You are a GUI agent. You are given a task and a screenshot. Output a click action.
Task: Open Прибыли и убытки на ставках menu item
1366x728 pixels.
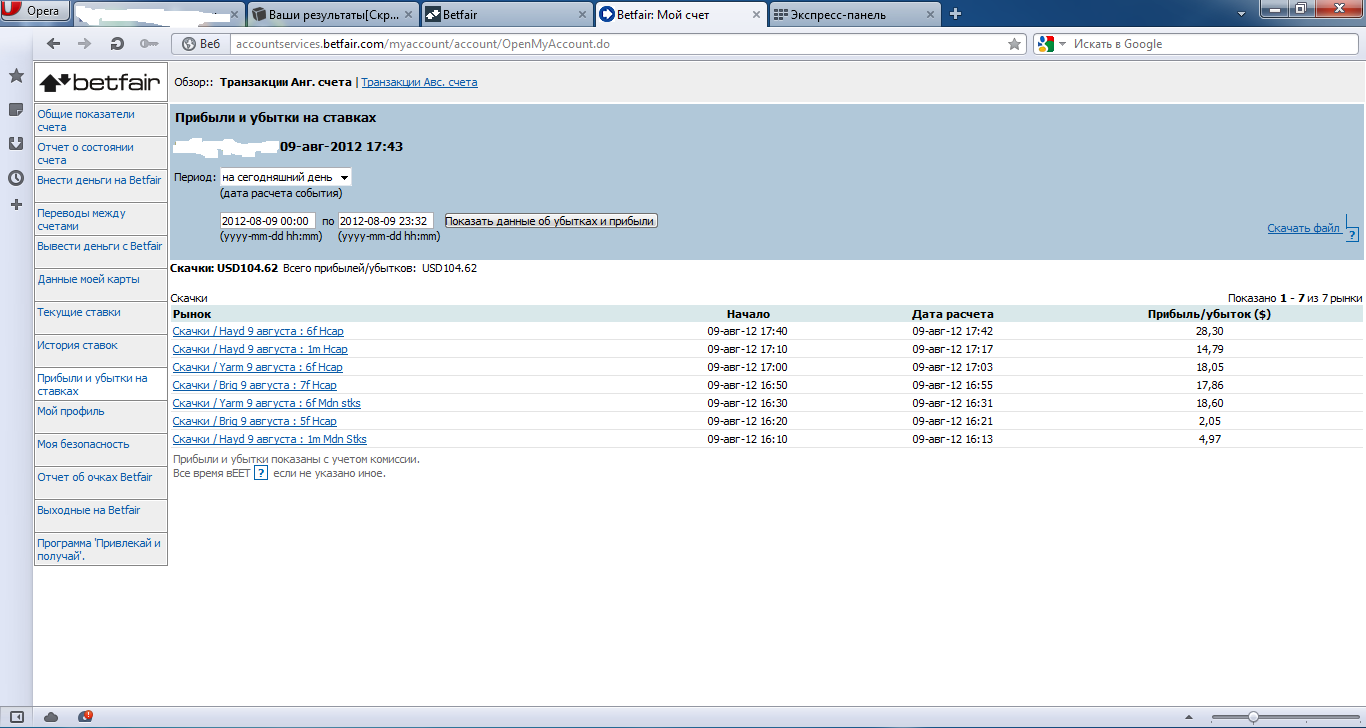(x=100, y=384)
